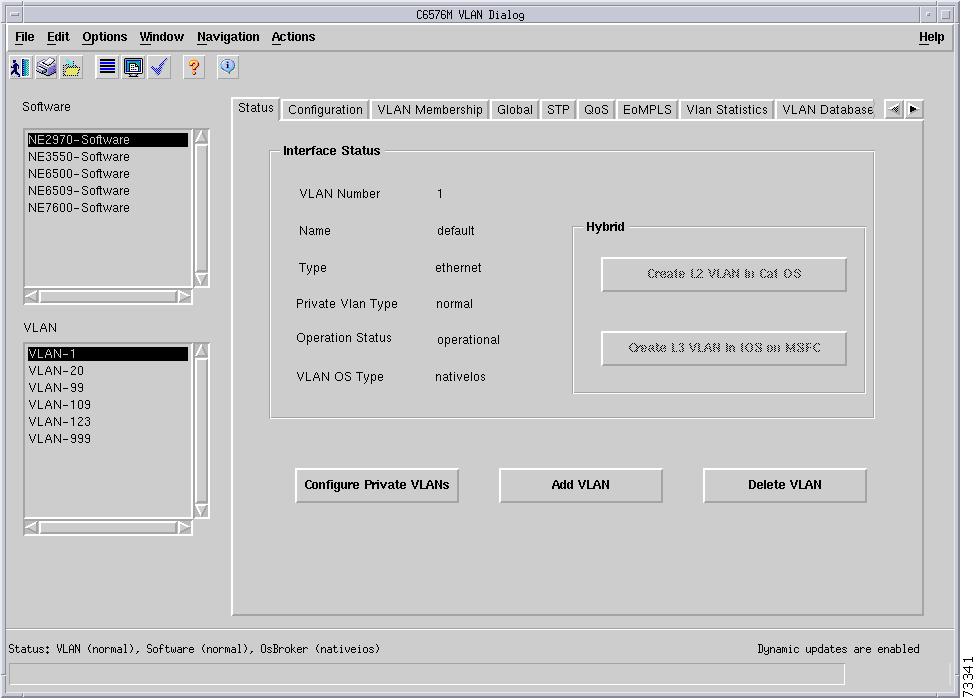Click Software list scroll up arrow
The width and height of the screenshot is (977, 698).
[x=201, y=137]
